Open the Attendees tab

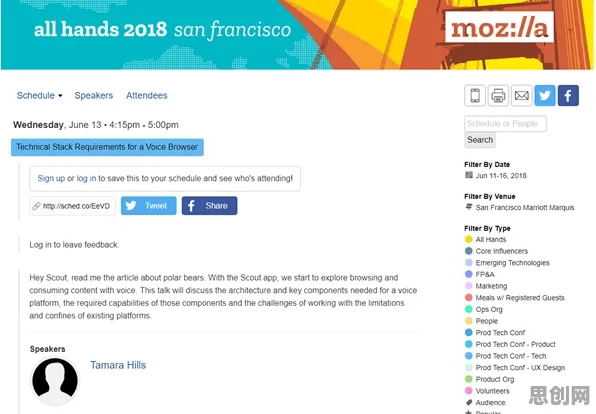(147, 95)
